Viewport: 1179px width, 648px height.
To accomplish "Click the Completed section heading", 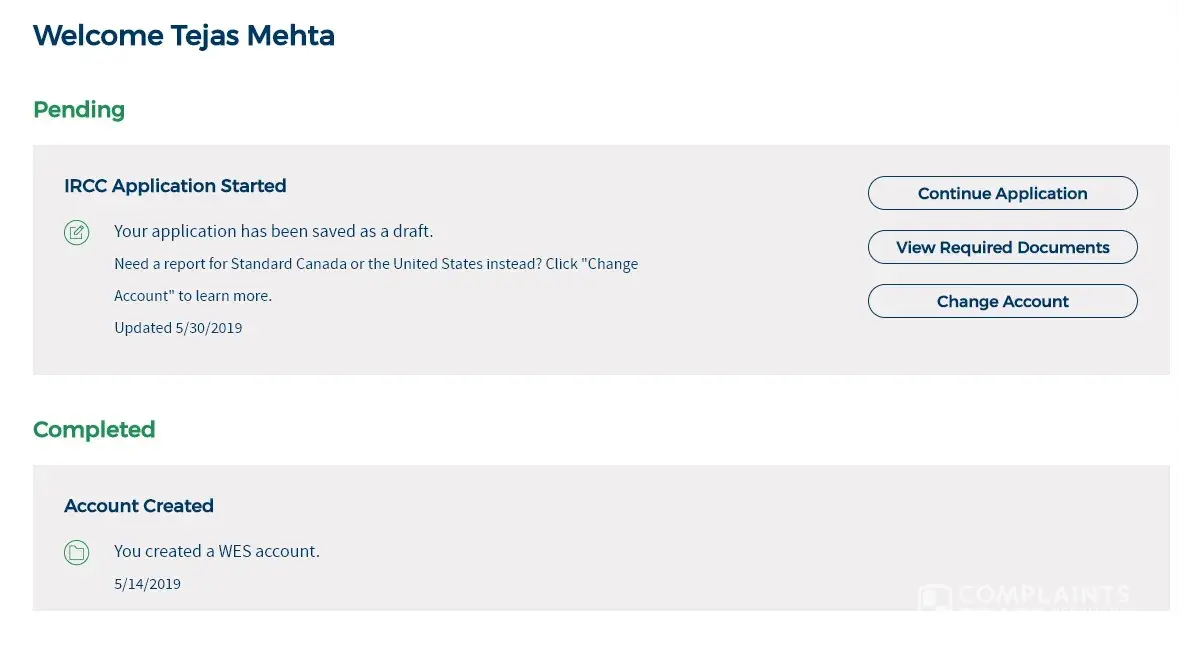I will pos(94,430).
